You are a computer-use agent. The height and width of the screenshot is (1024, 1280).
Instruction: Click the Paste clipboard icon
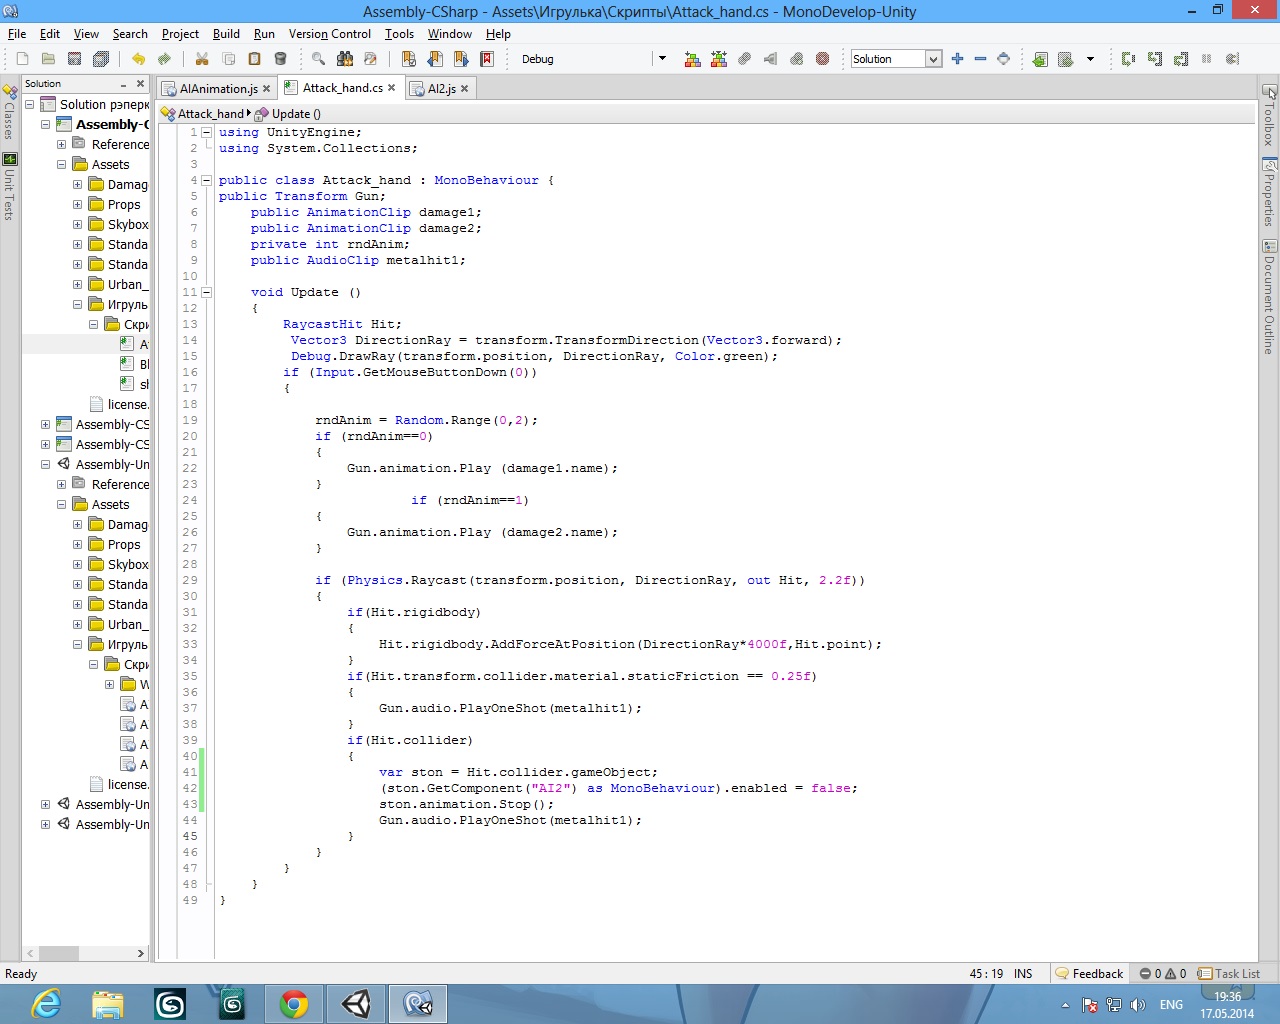[254, 59]
